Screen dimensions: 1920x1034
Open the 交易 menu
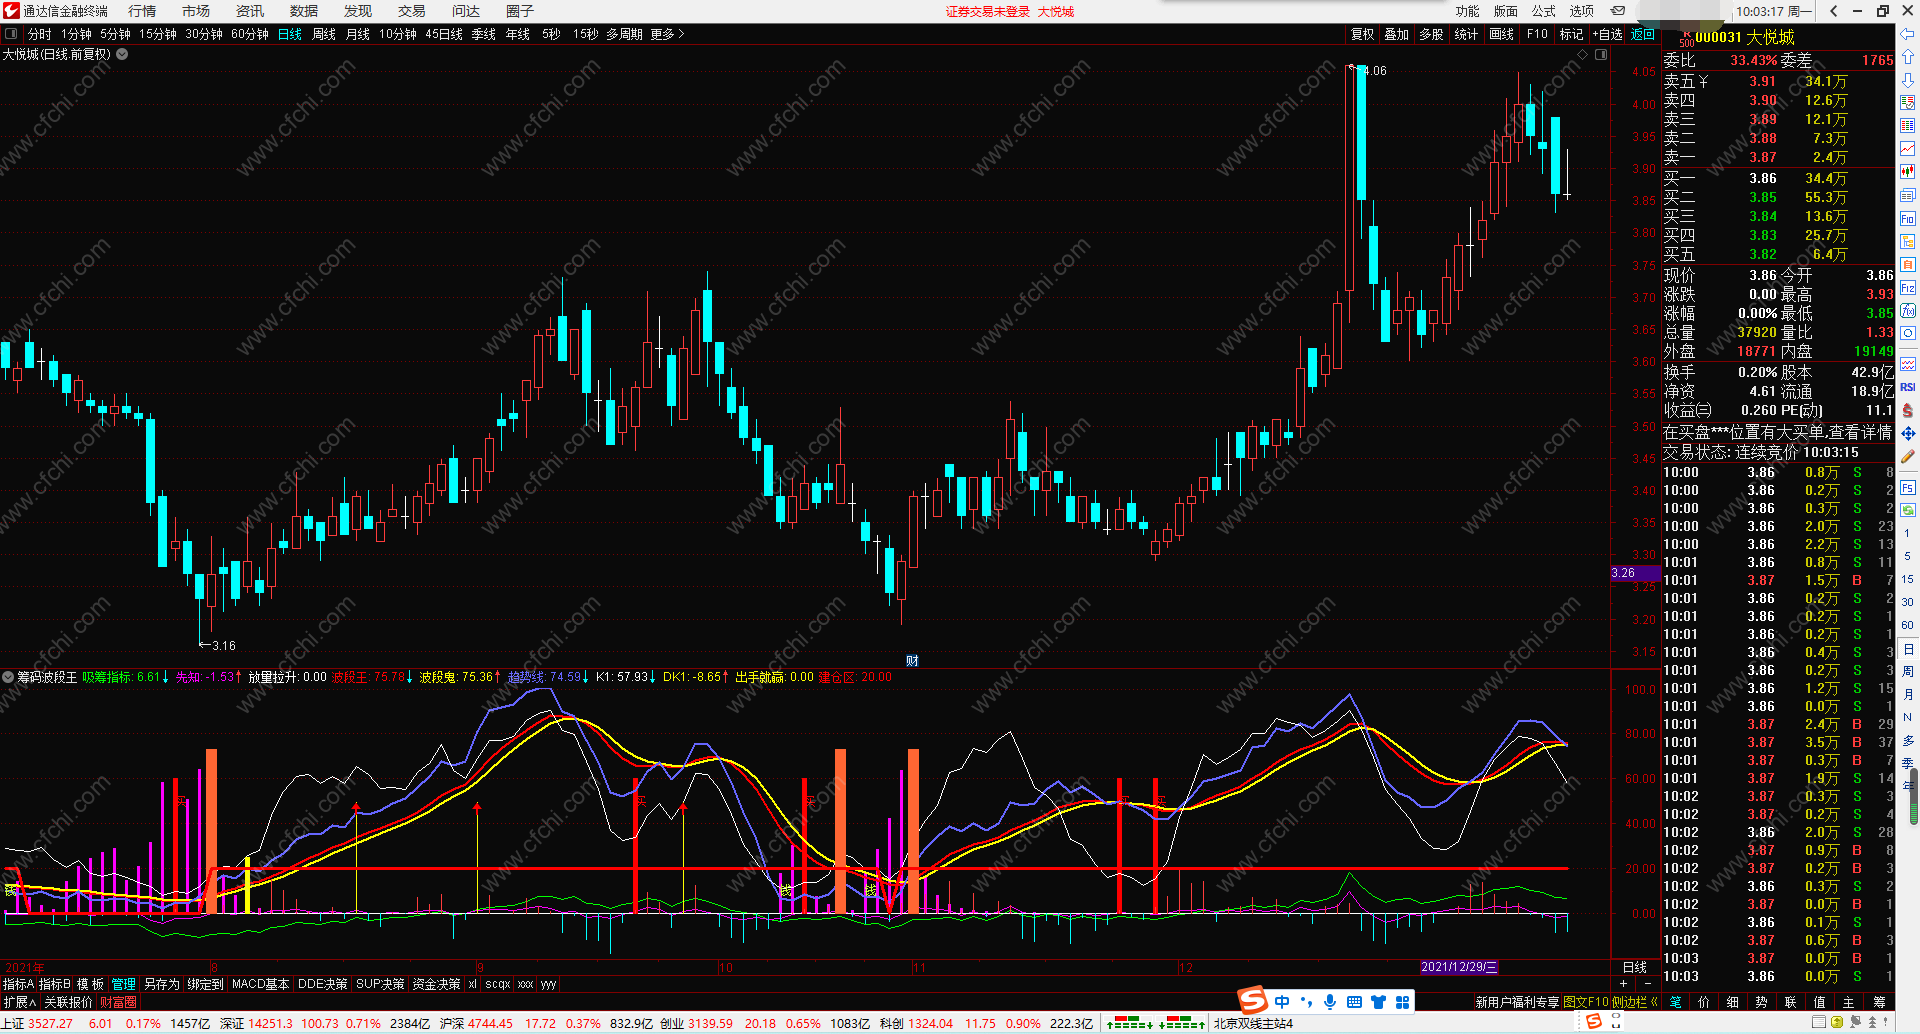412,11
